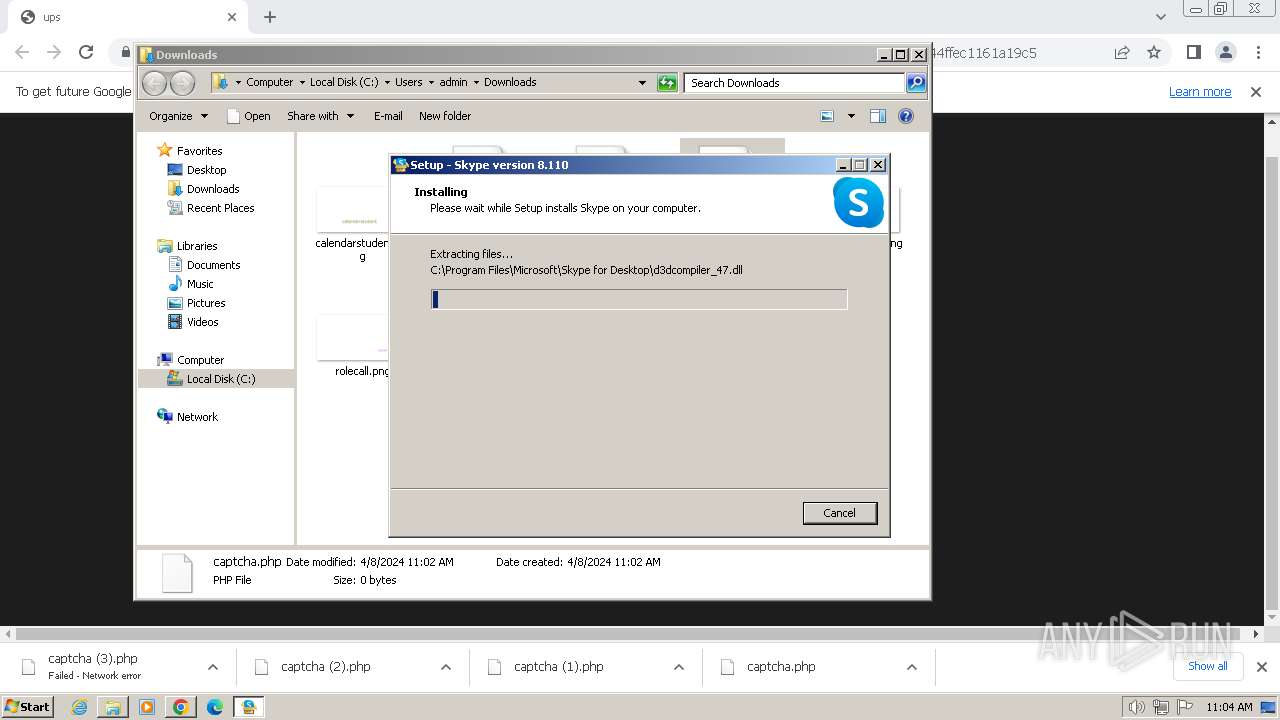The image size is (1280, 720).
Task: Open Libraries in the navigation pane
Action: click(x=197, y=246)
